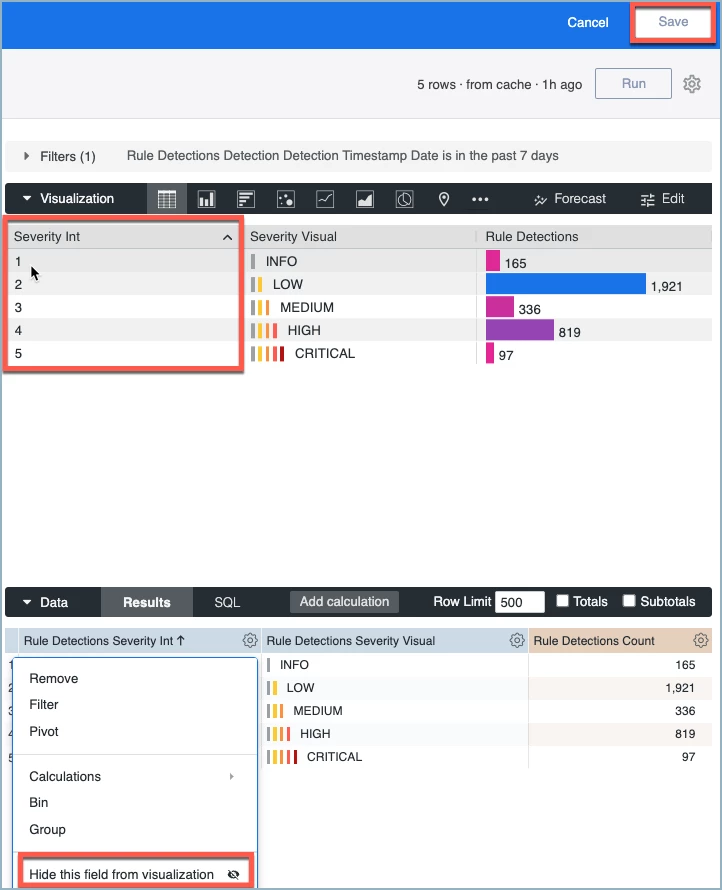Click the blue LOW detections bar
Image resolution: width=722 pixels, height=890 pixels.
565,284
